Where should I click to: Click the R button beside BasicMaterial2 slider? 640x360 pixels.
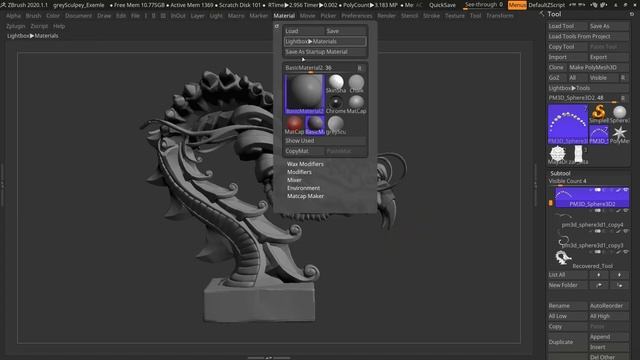360,68
